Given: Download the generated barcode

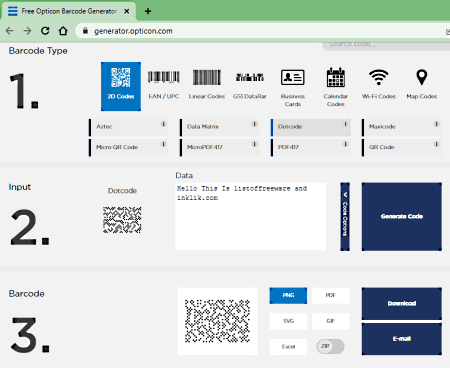Looking at the screenshot, I should coord(402,303).
